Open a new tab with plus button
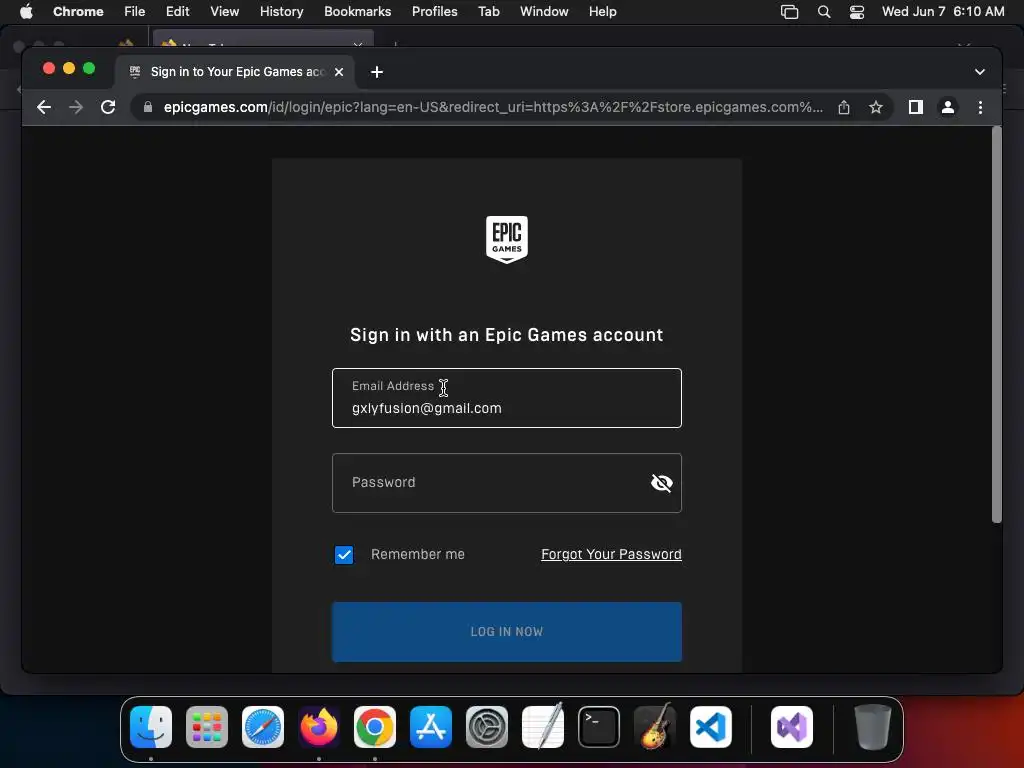 pyautogui.click(x=377, y=72)
